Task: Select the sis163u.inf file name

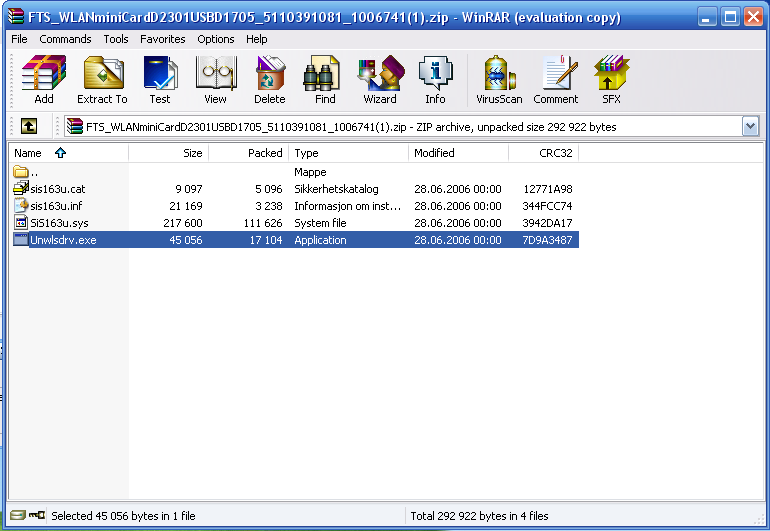Action: pos(56,206)
